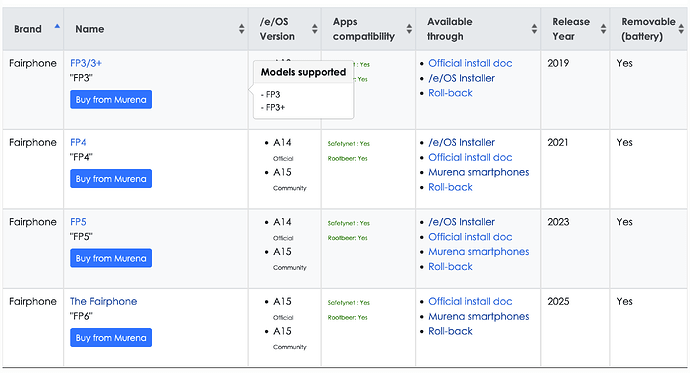Click the "FP4" codename text
690x373 pixels.
(81, 157)
